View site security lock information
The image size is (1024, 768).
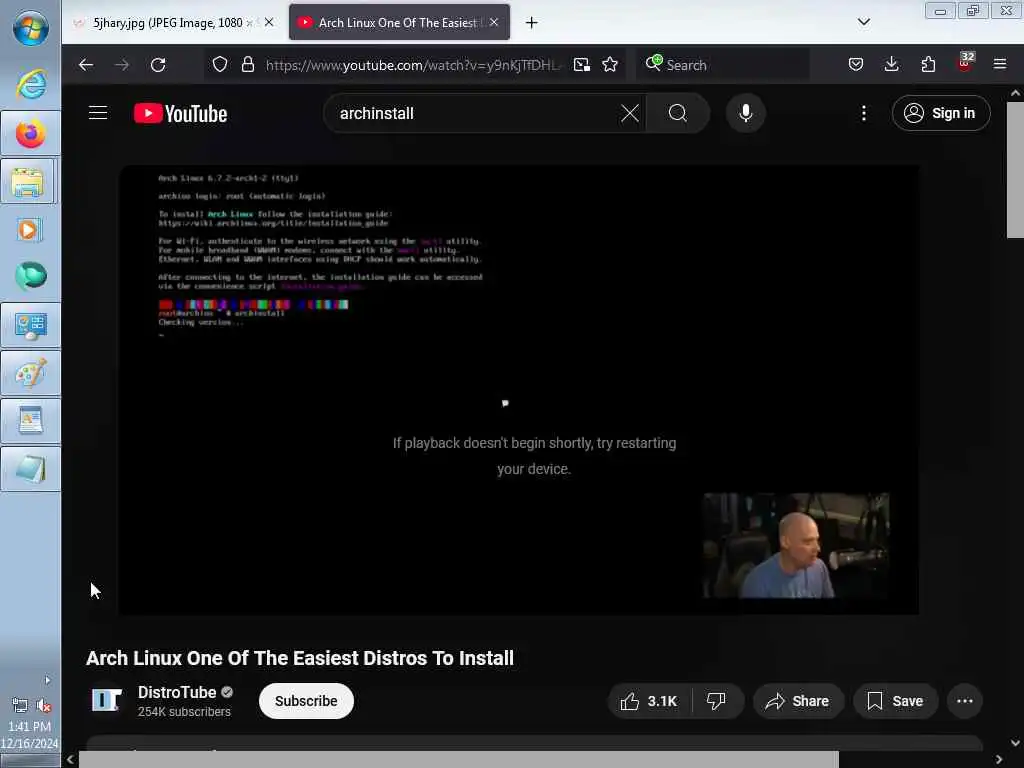point(248,65)
